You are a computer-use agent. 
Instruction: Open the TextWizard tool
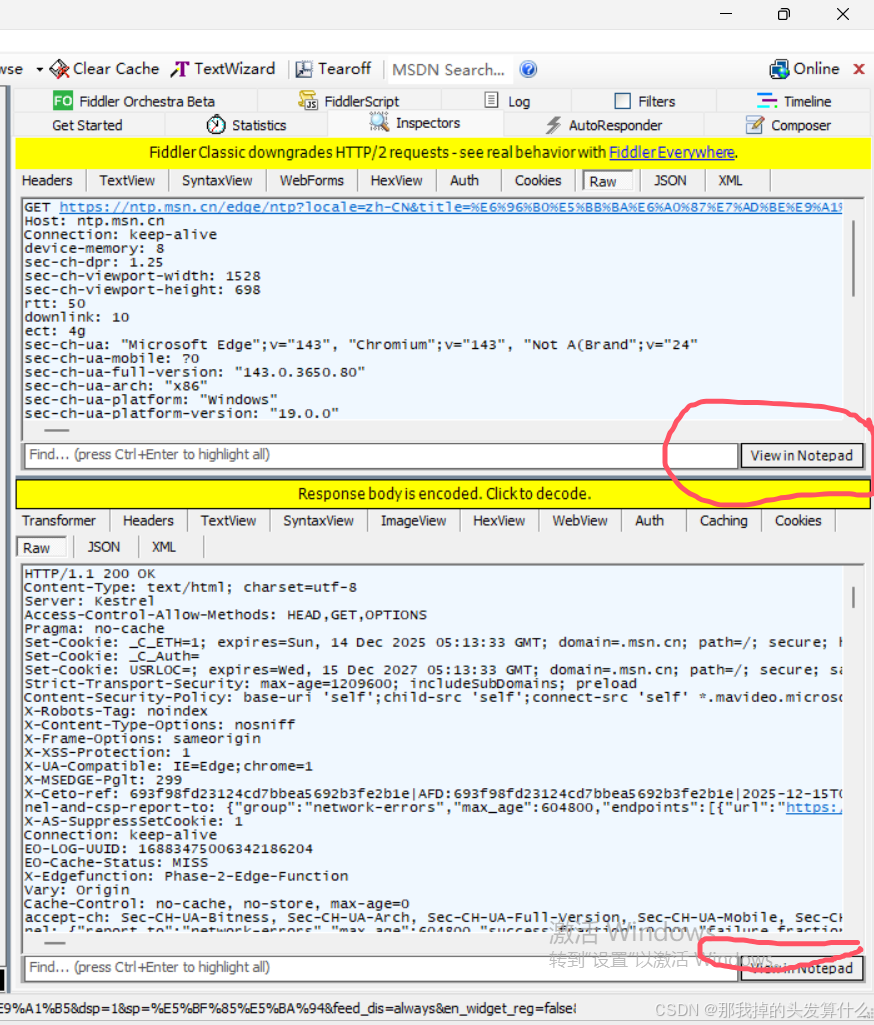[x=223, y=69]
